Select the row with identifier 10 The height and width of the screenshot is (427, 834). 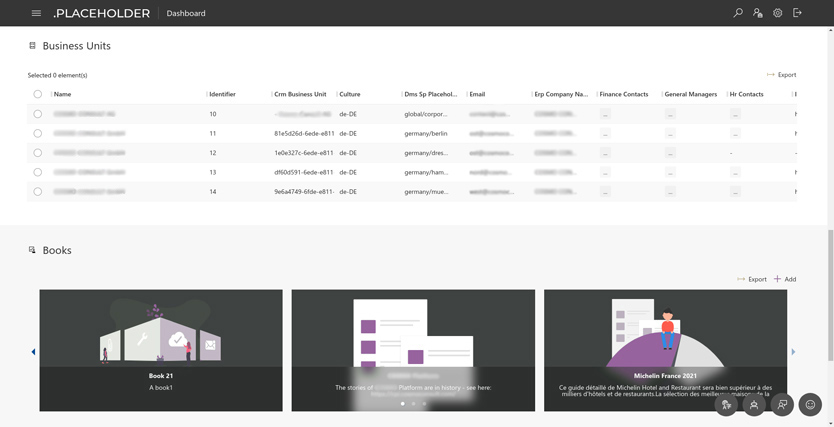38,114
